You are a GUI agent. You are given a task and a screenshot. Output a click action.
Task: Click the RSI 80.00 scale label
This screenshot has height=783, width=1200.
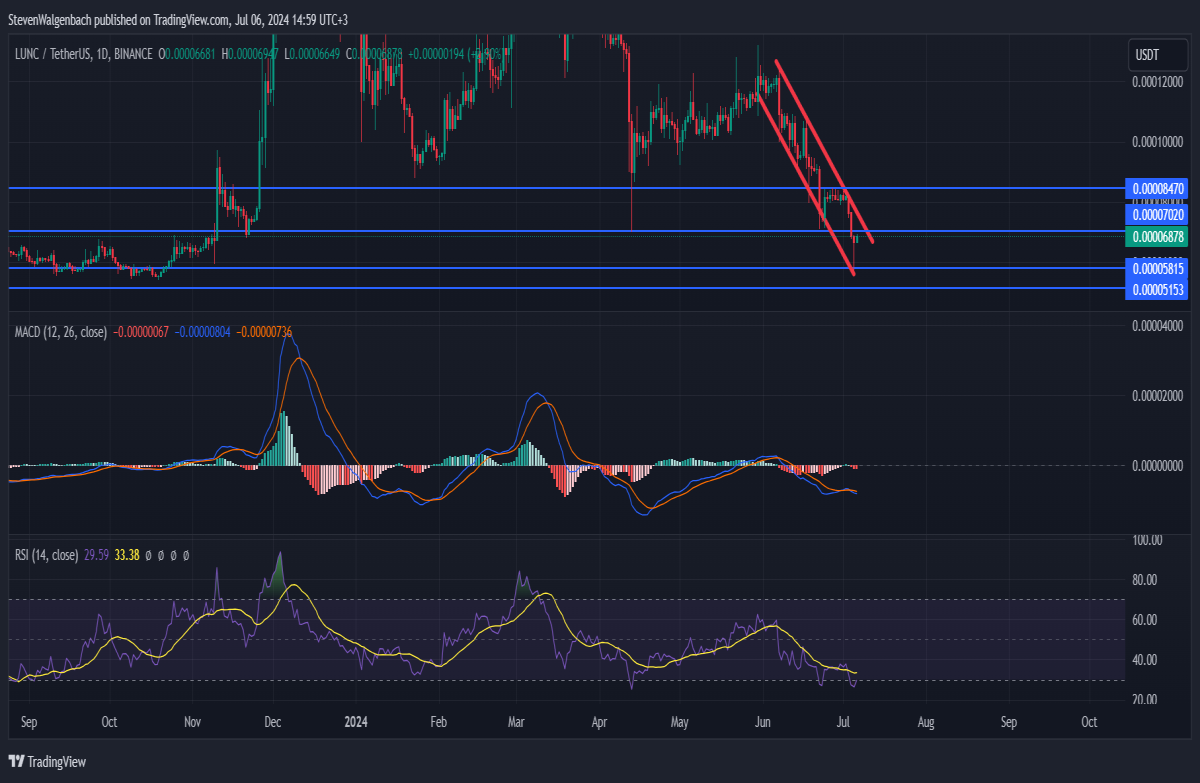(1145, 580)
